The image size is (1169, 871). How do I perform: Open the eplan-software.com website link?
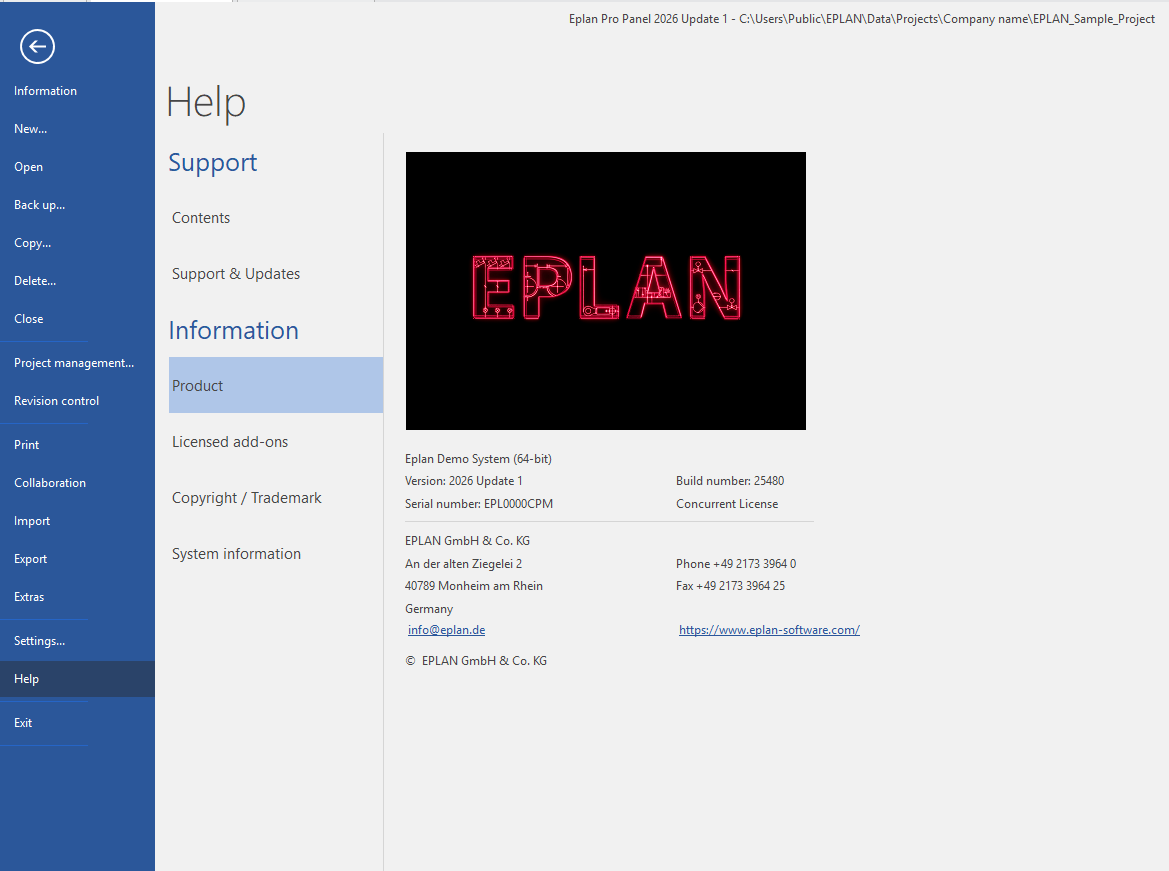769,630
